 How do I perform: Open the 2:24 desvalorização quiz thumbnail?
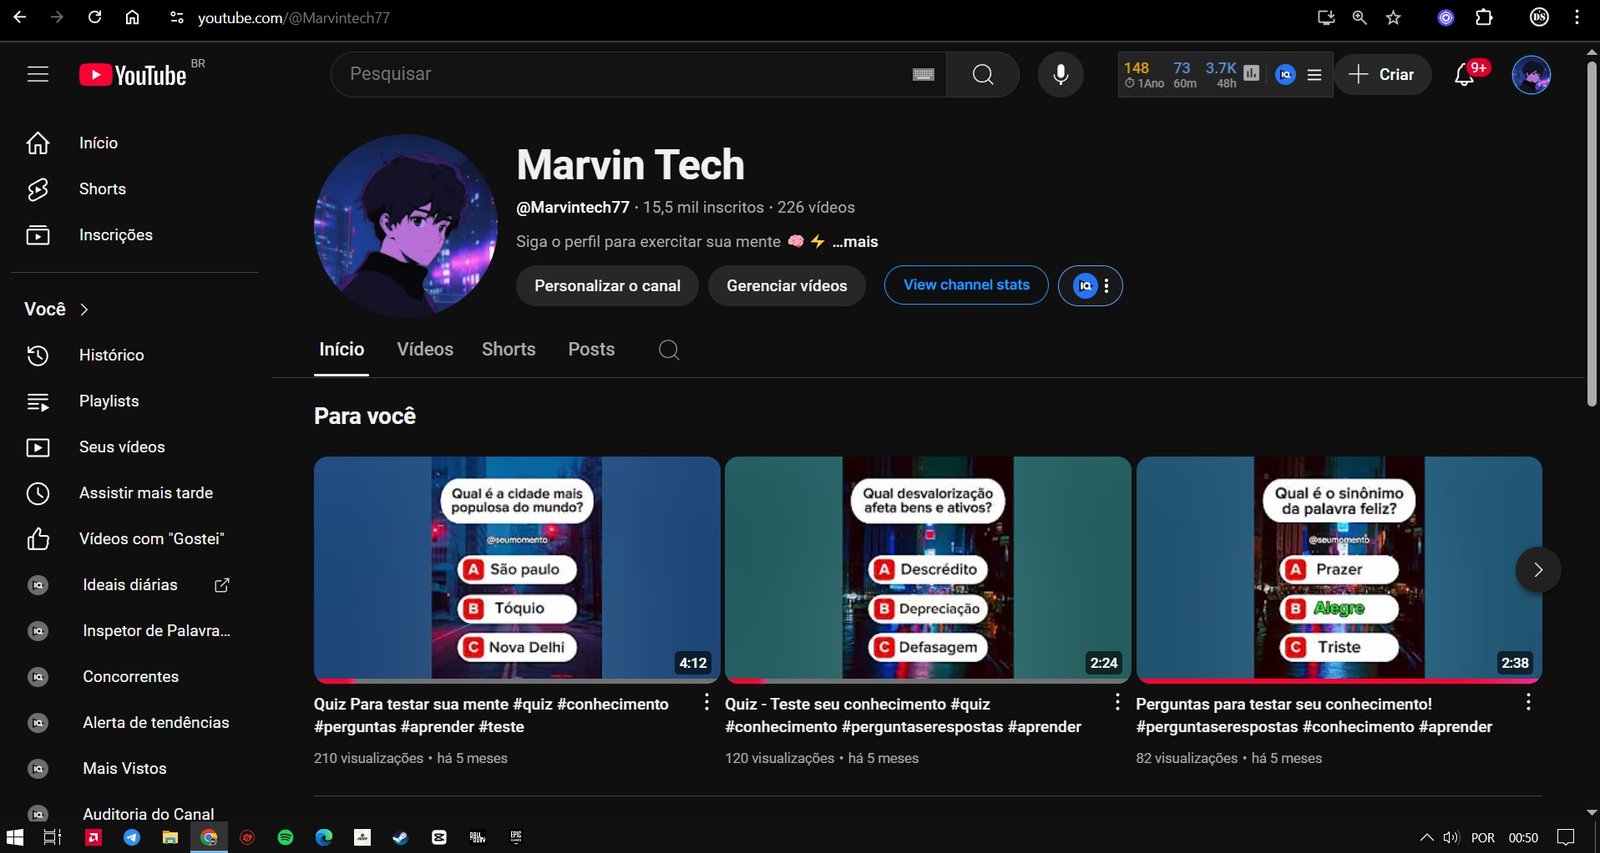coord(928,569)
